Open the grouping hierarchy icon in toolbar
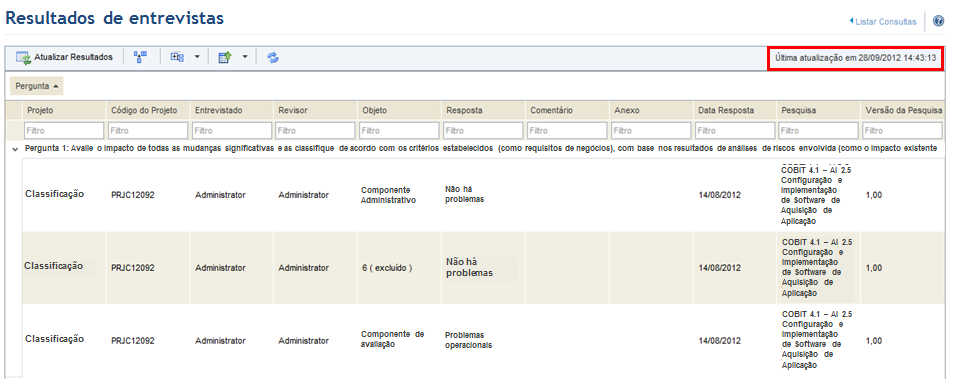Screen dimensions: 955x388 pyautogui.click(x=141, y=57)
